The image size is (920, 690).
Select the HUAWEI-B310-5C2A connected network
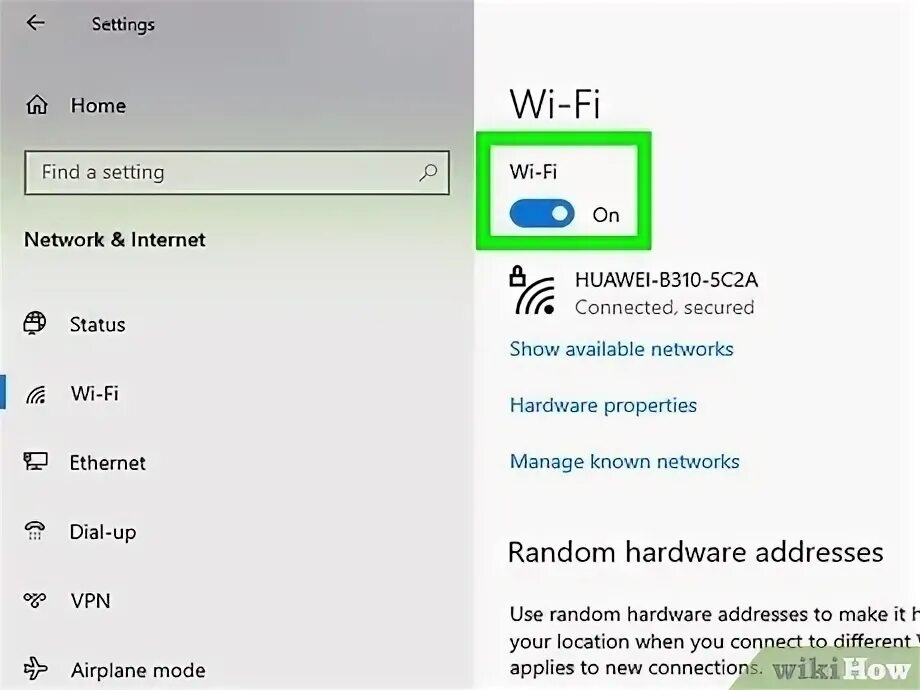[x=634, y=292]
